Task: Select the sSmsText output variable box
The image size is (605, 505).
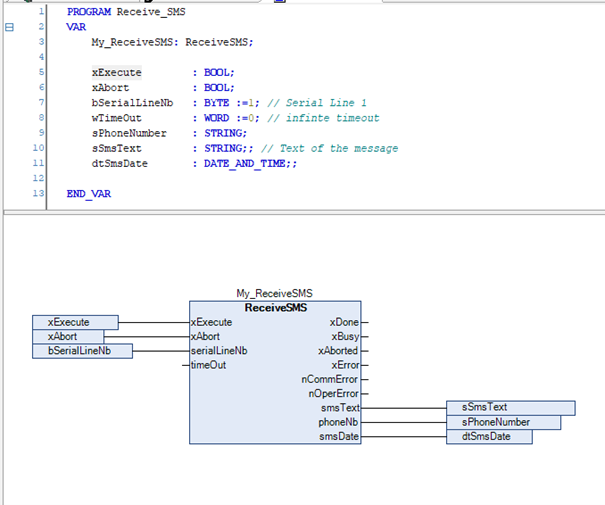Action: click(511, 408)
